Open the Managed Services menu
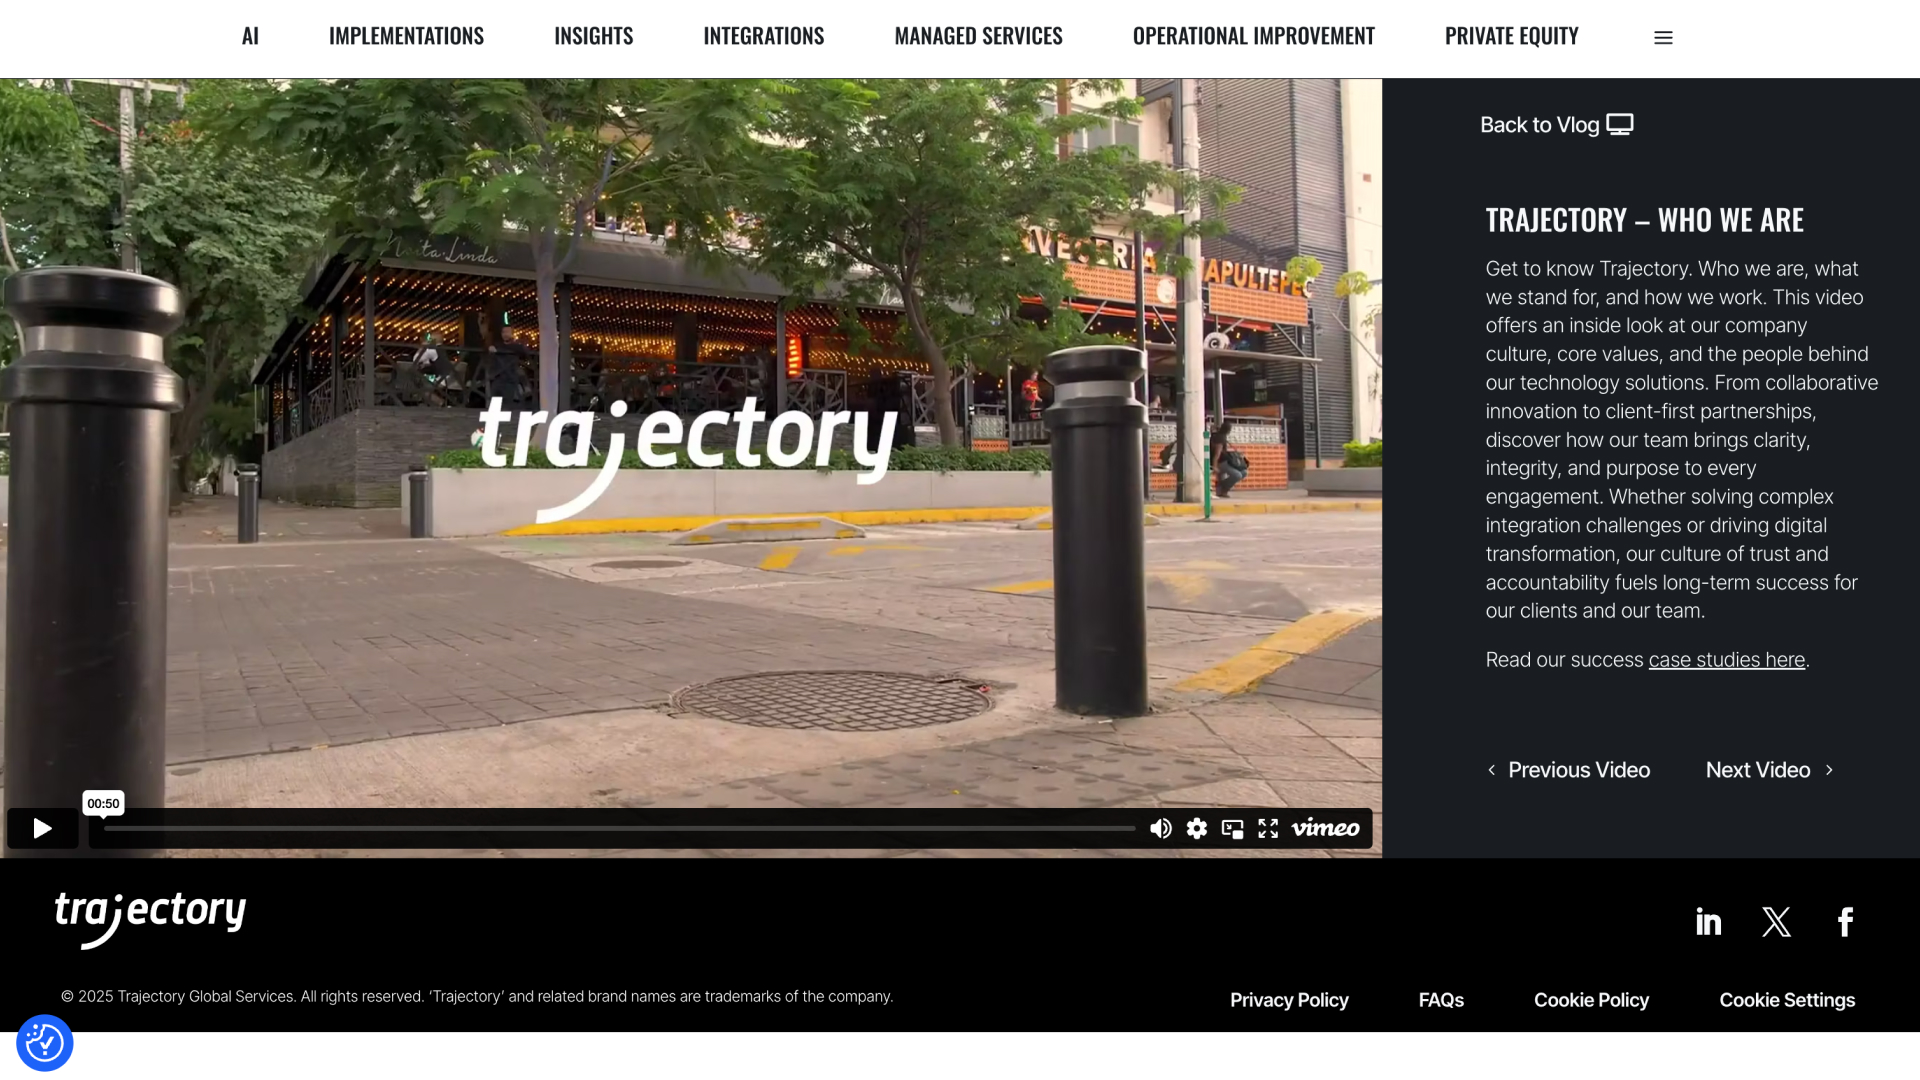 click(978, 36)
